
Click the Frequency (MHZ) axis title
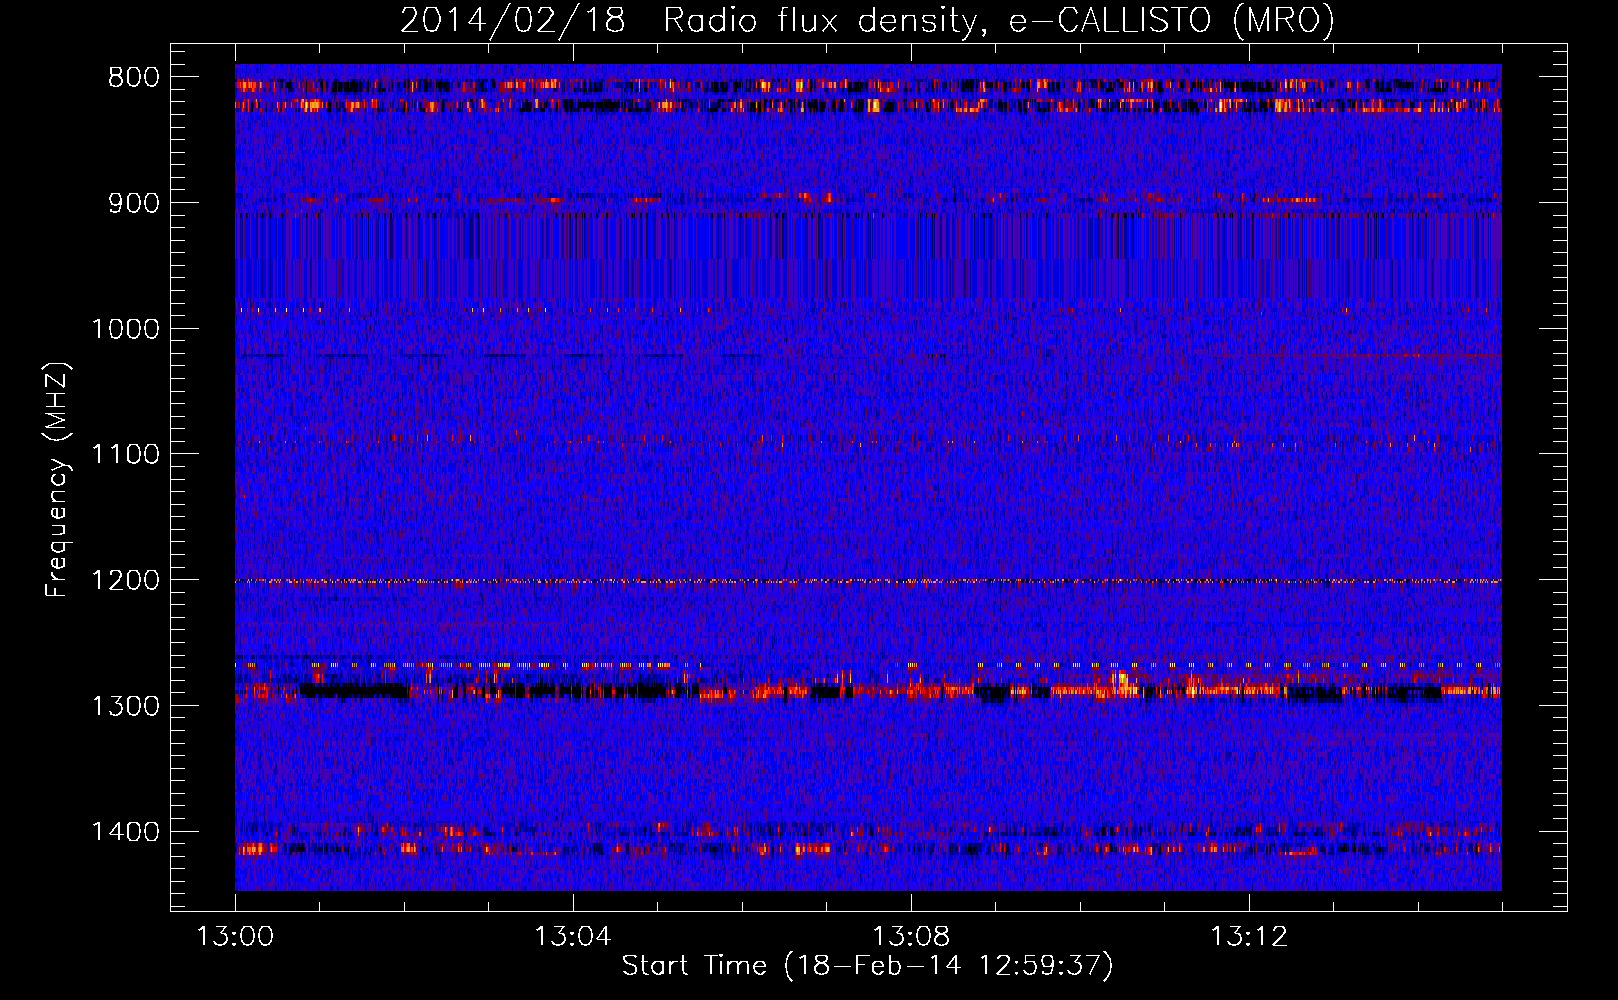58,480
